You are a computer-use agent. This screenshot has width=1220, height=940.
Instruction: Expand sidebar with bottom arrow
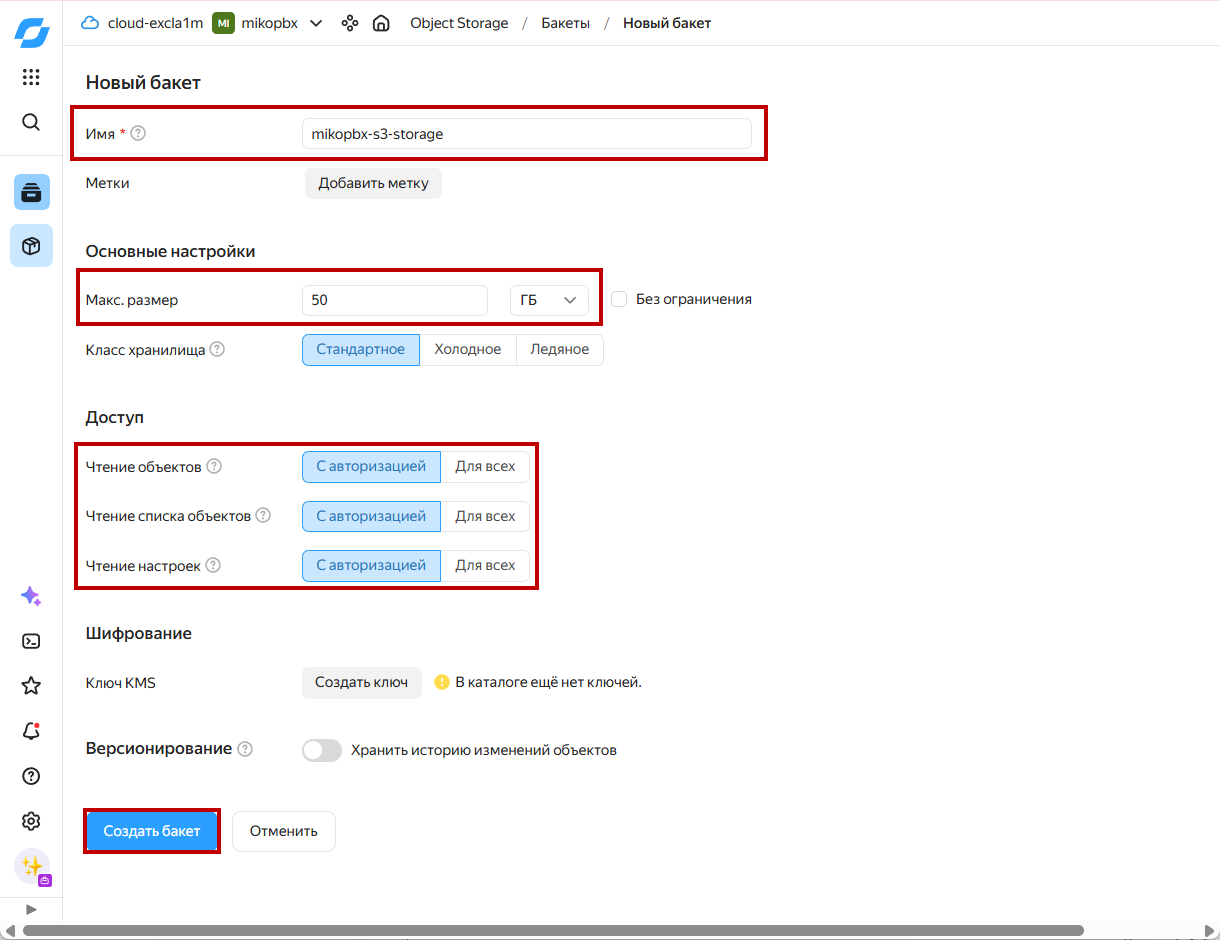pyautogui.click(x=31, y=909)
